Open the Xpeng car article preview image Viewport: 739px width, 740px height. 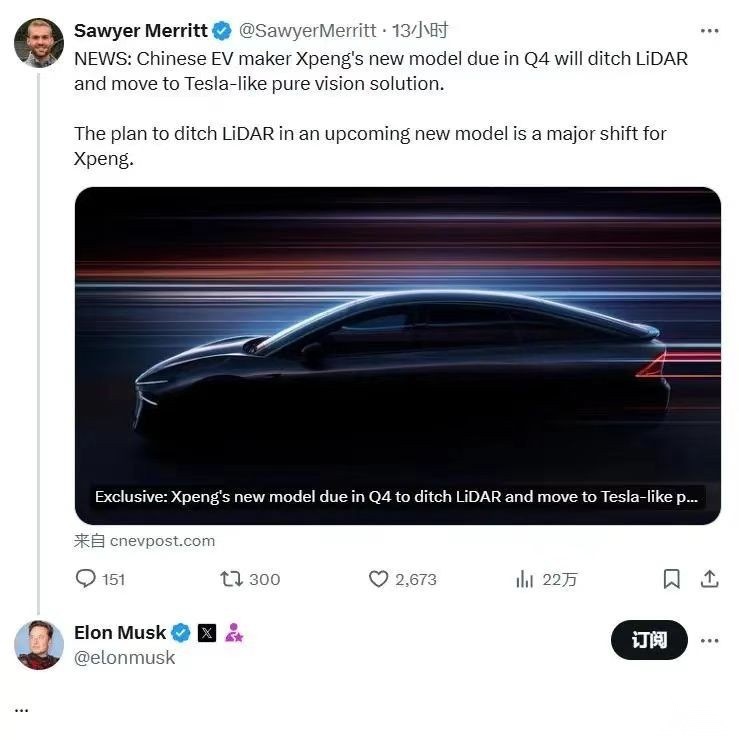pyautogui.click(x=398, y=356)
